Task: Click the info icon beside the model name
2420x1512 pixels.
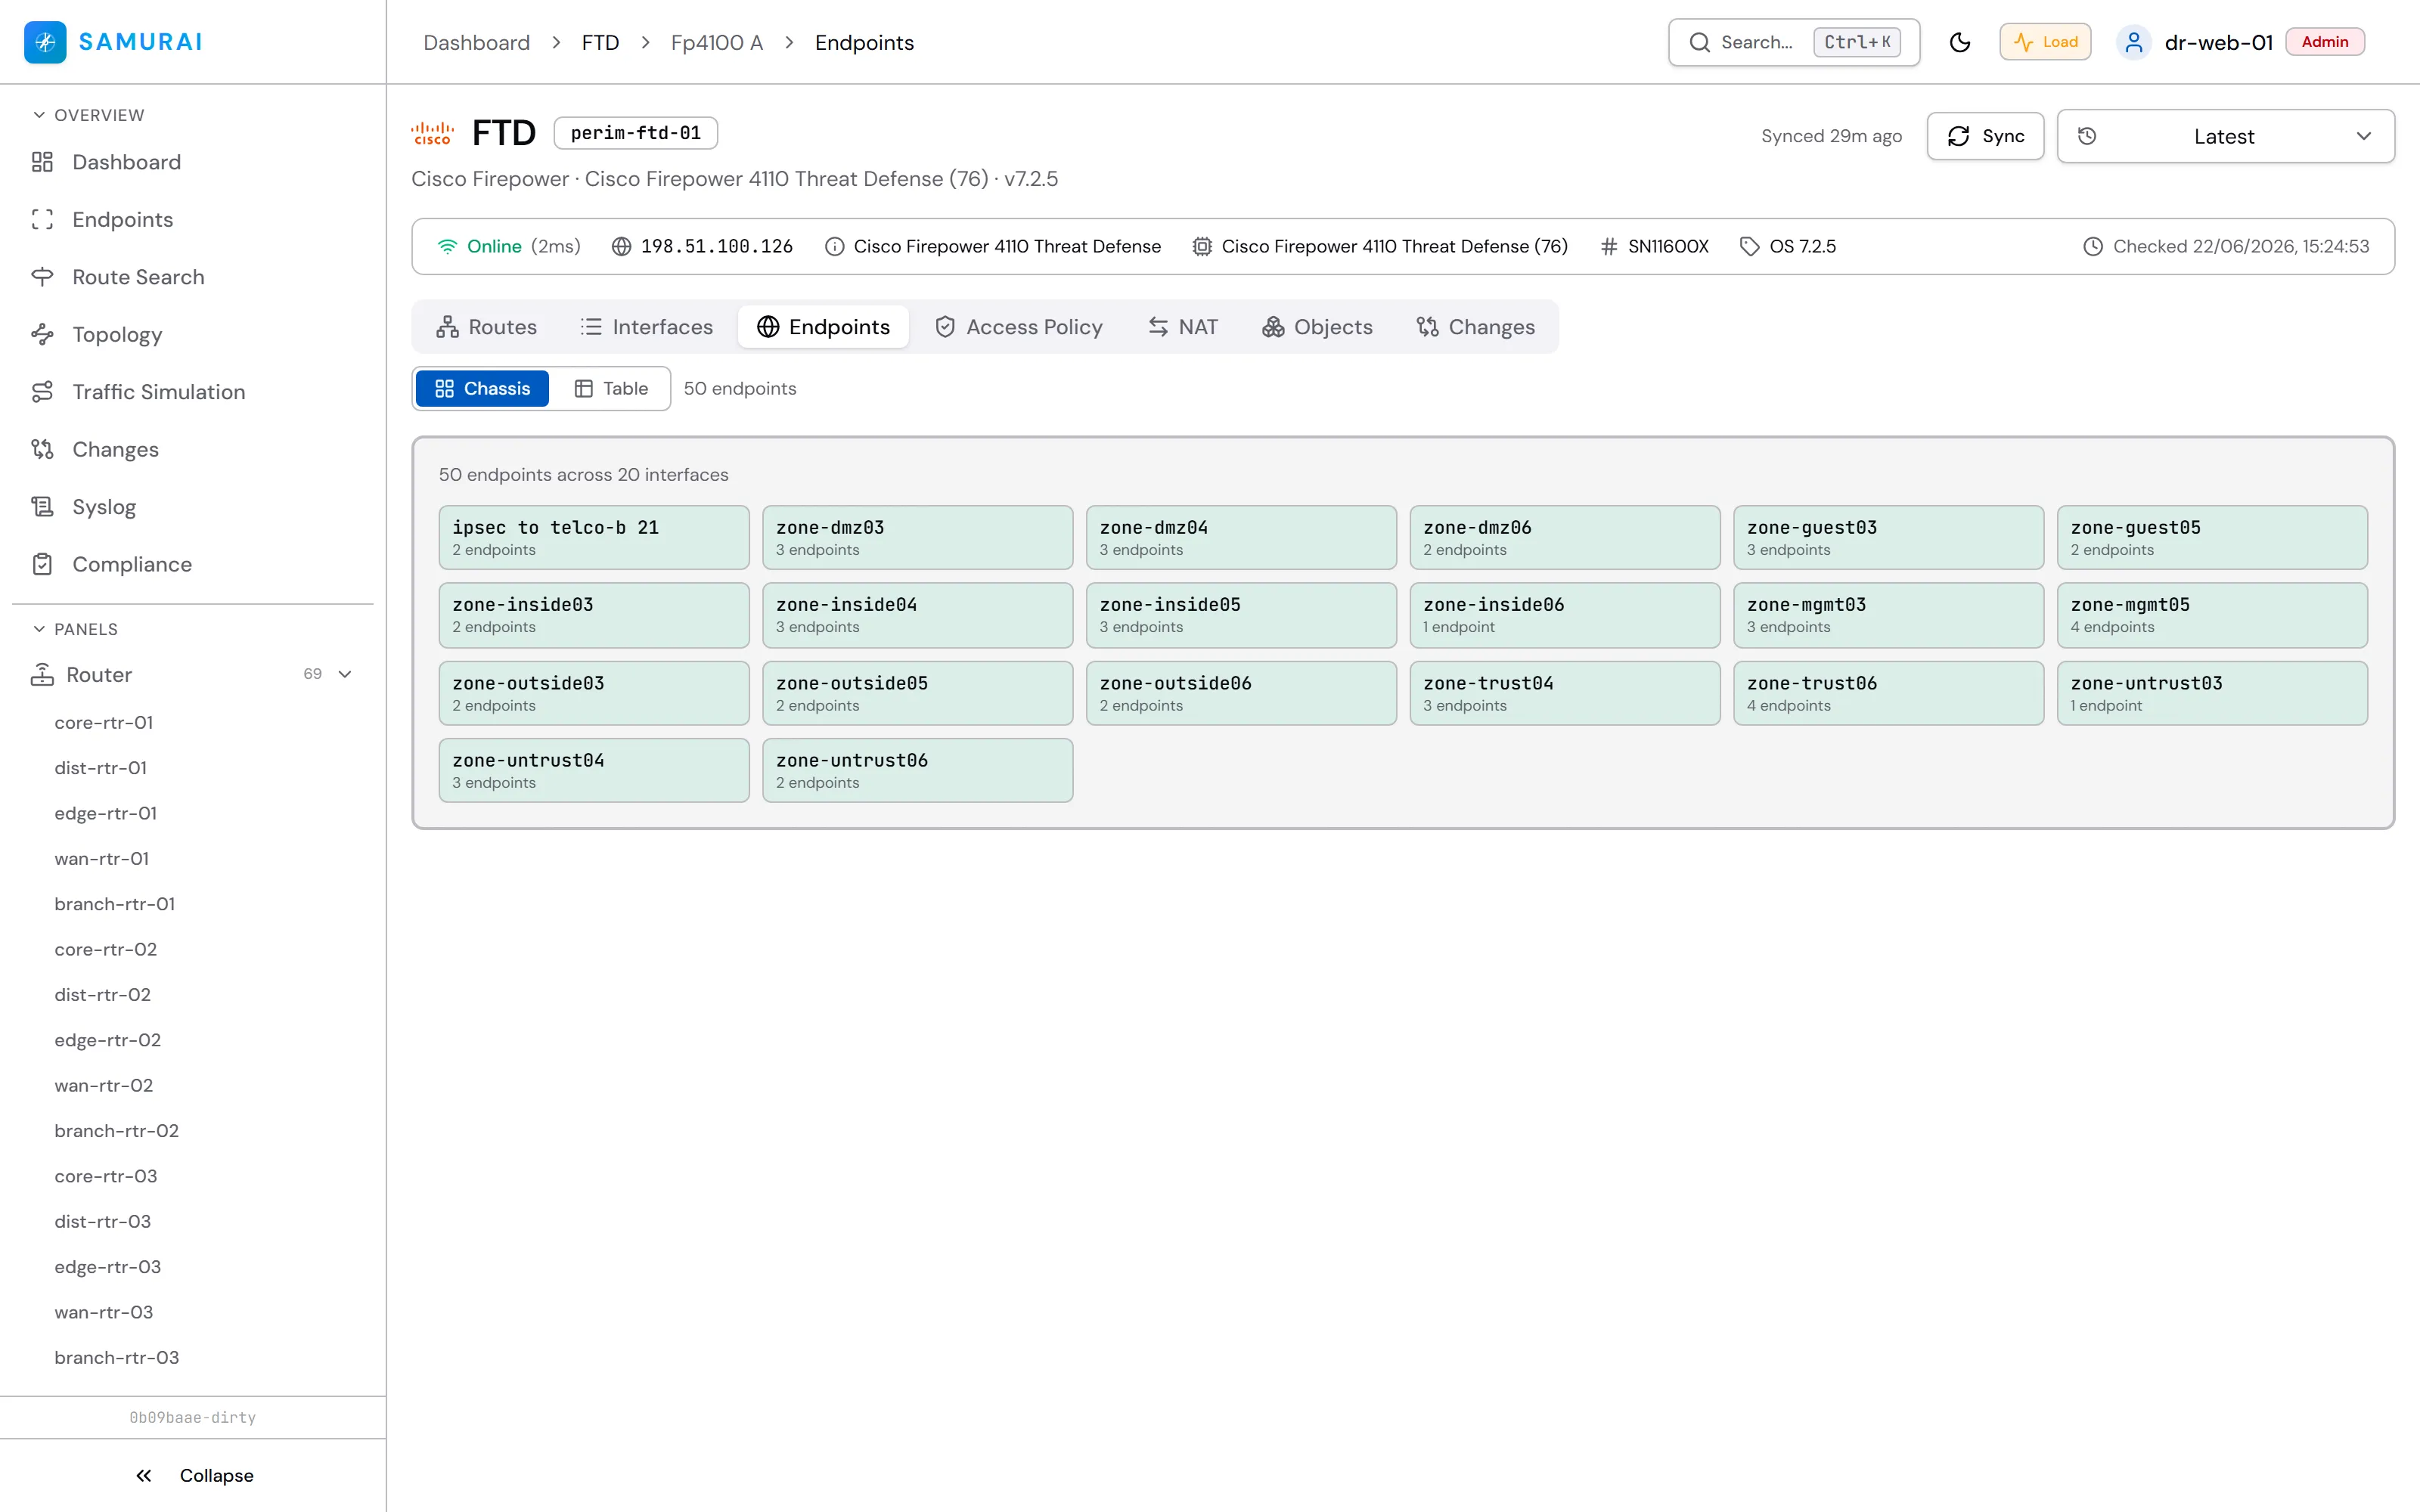Action: [x=834, y=246]
